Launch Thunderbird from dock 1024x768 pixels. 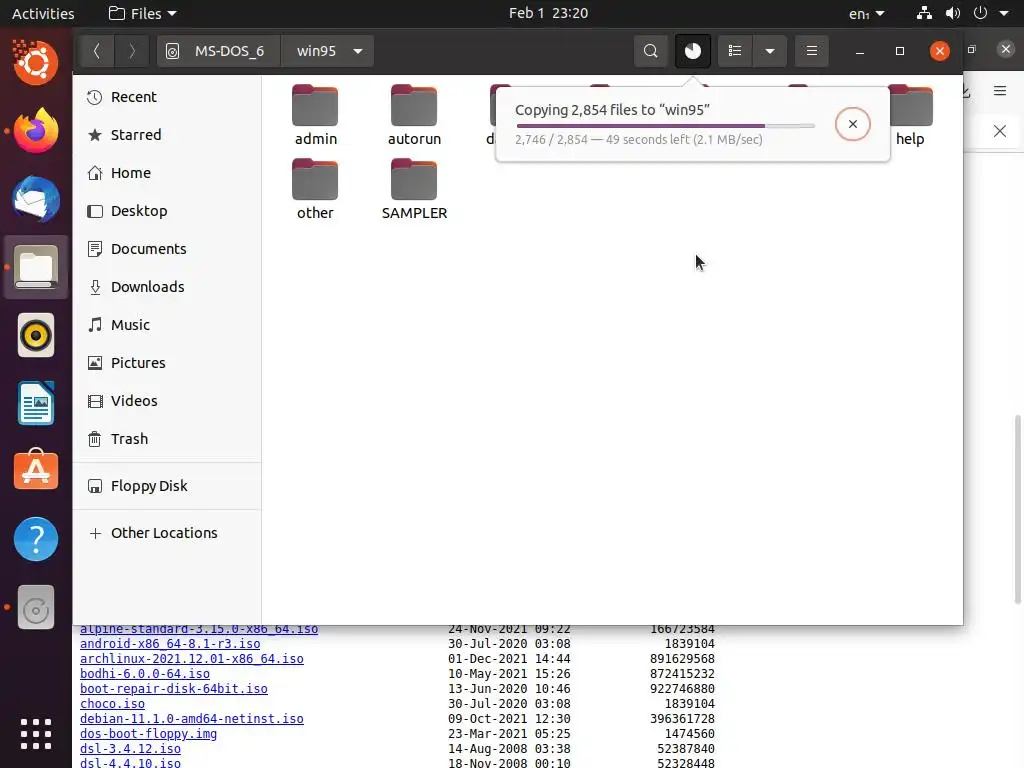click(x=36, y=199)
